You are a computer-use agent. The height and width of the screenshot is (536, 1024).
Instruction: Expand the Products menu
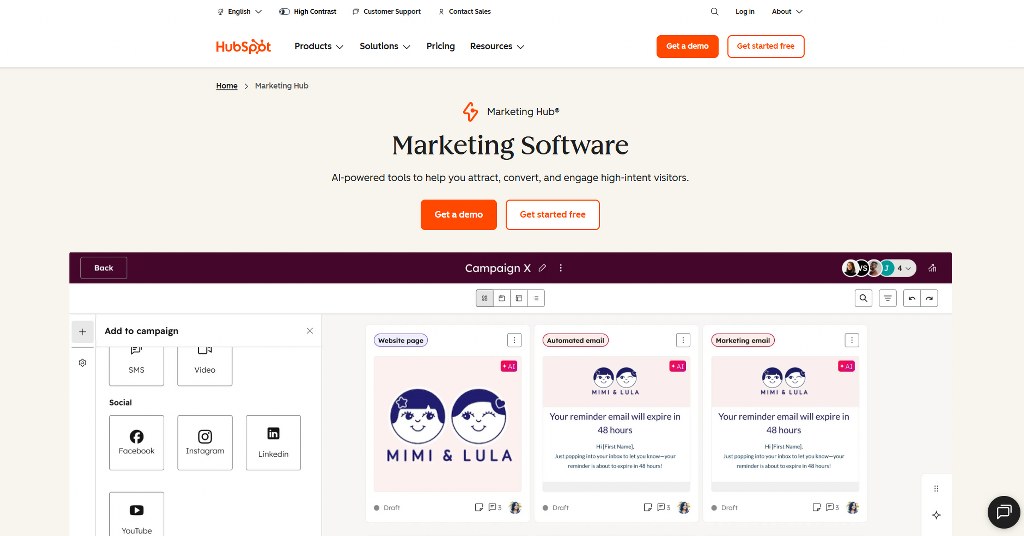(x=319, y=46)
